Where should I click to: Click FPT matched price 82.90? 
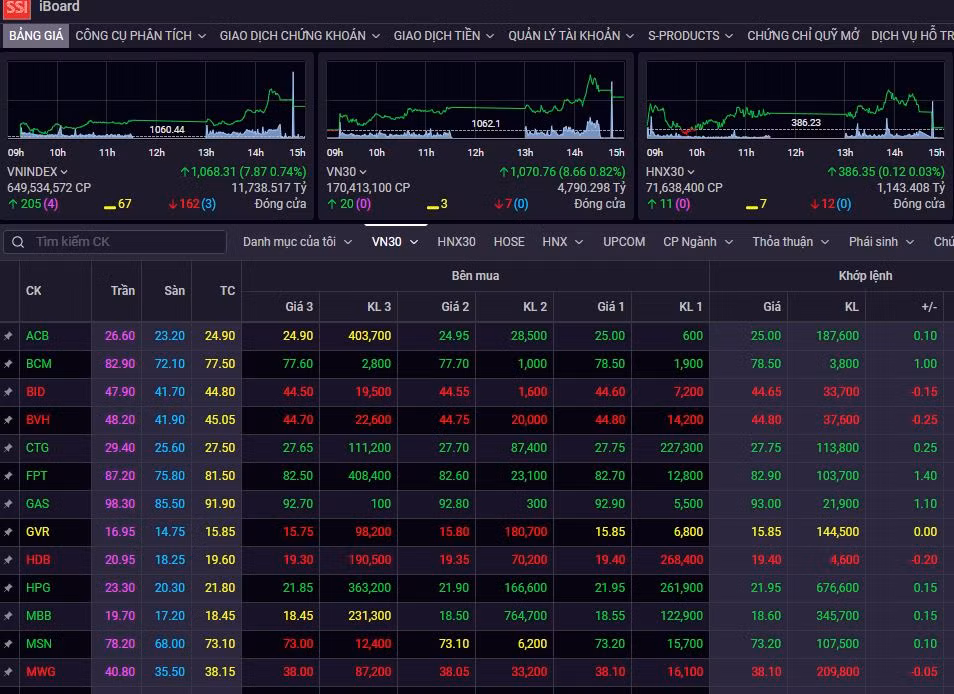point(766,476)
